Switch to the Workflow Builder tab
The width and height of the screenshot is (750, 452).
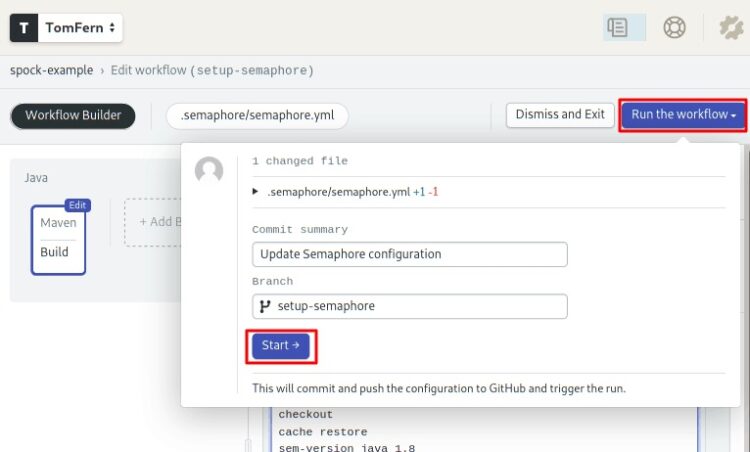tap(73, 116)
